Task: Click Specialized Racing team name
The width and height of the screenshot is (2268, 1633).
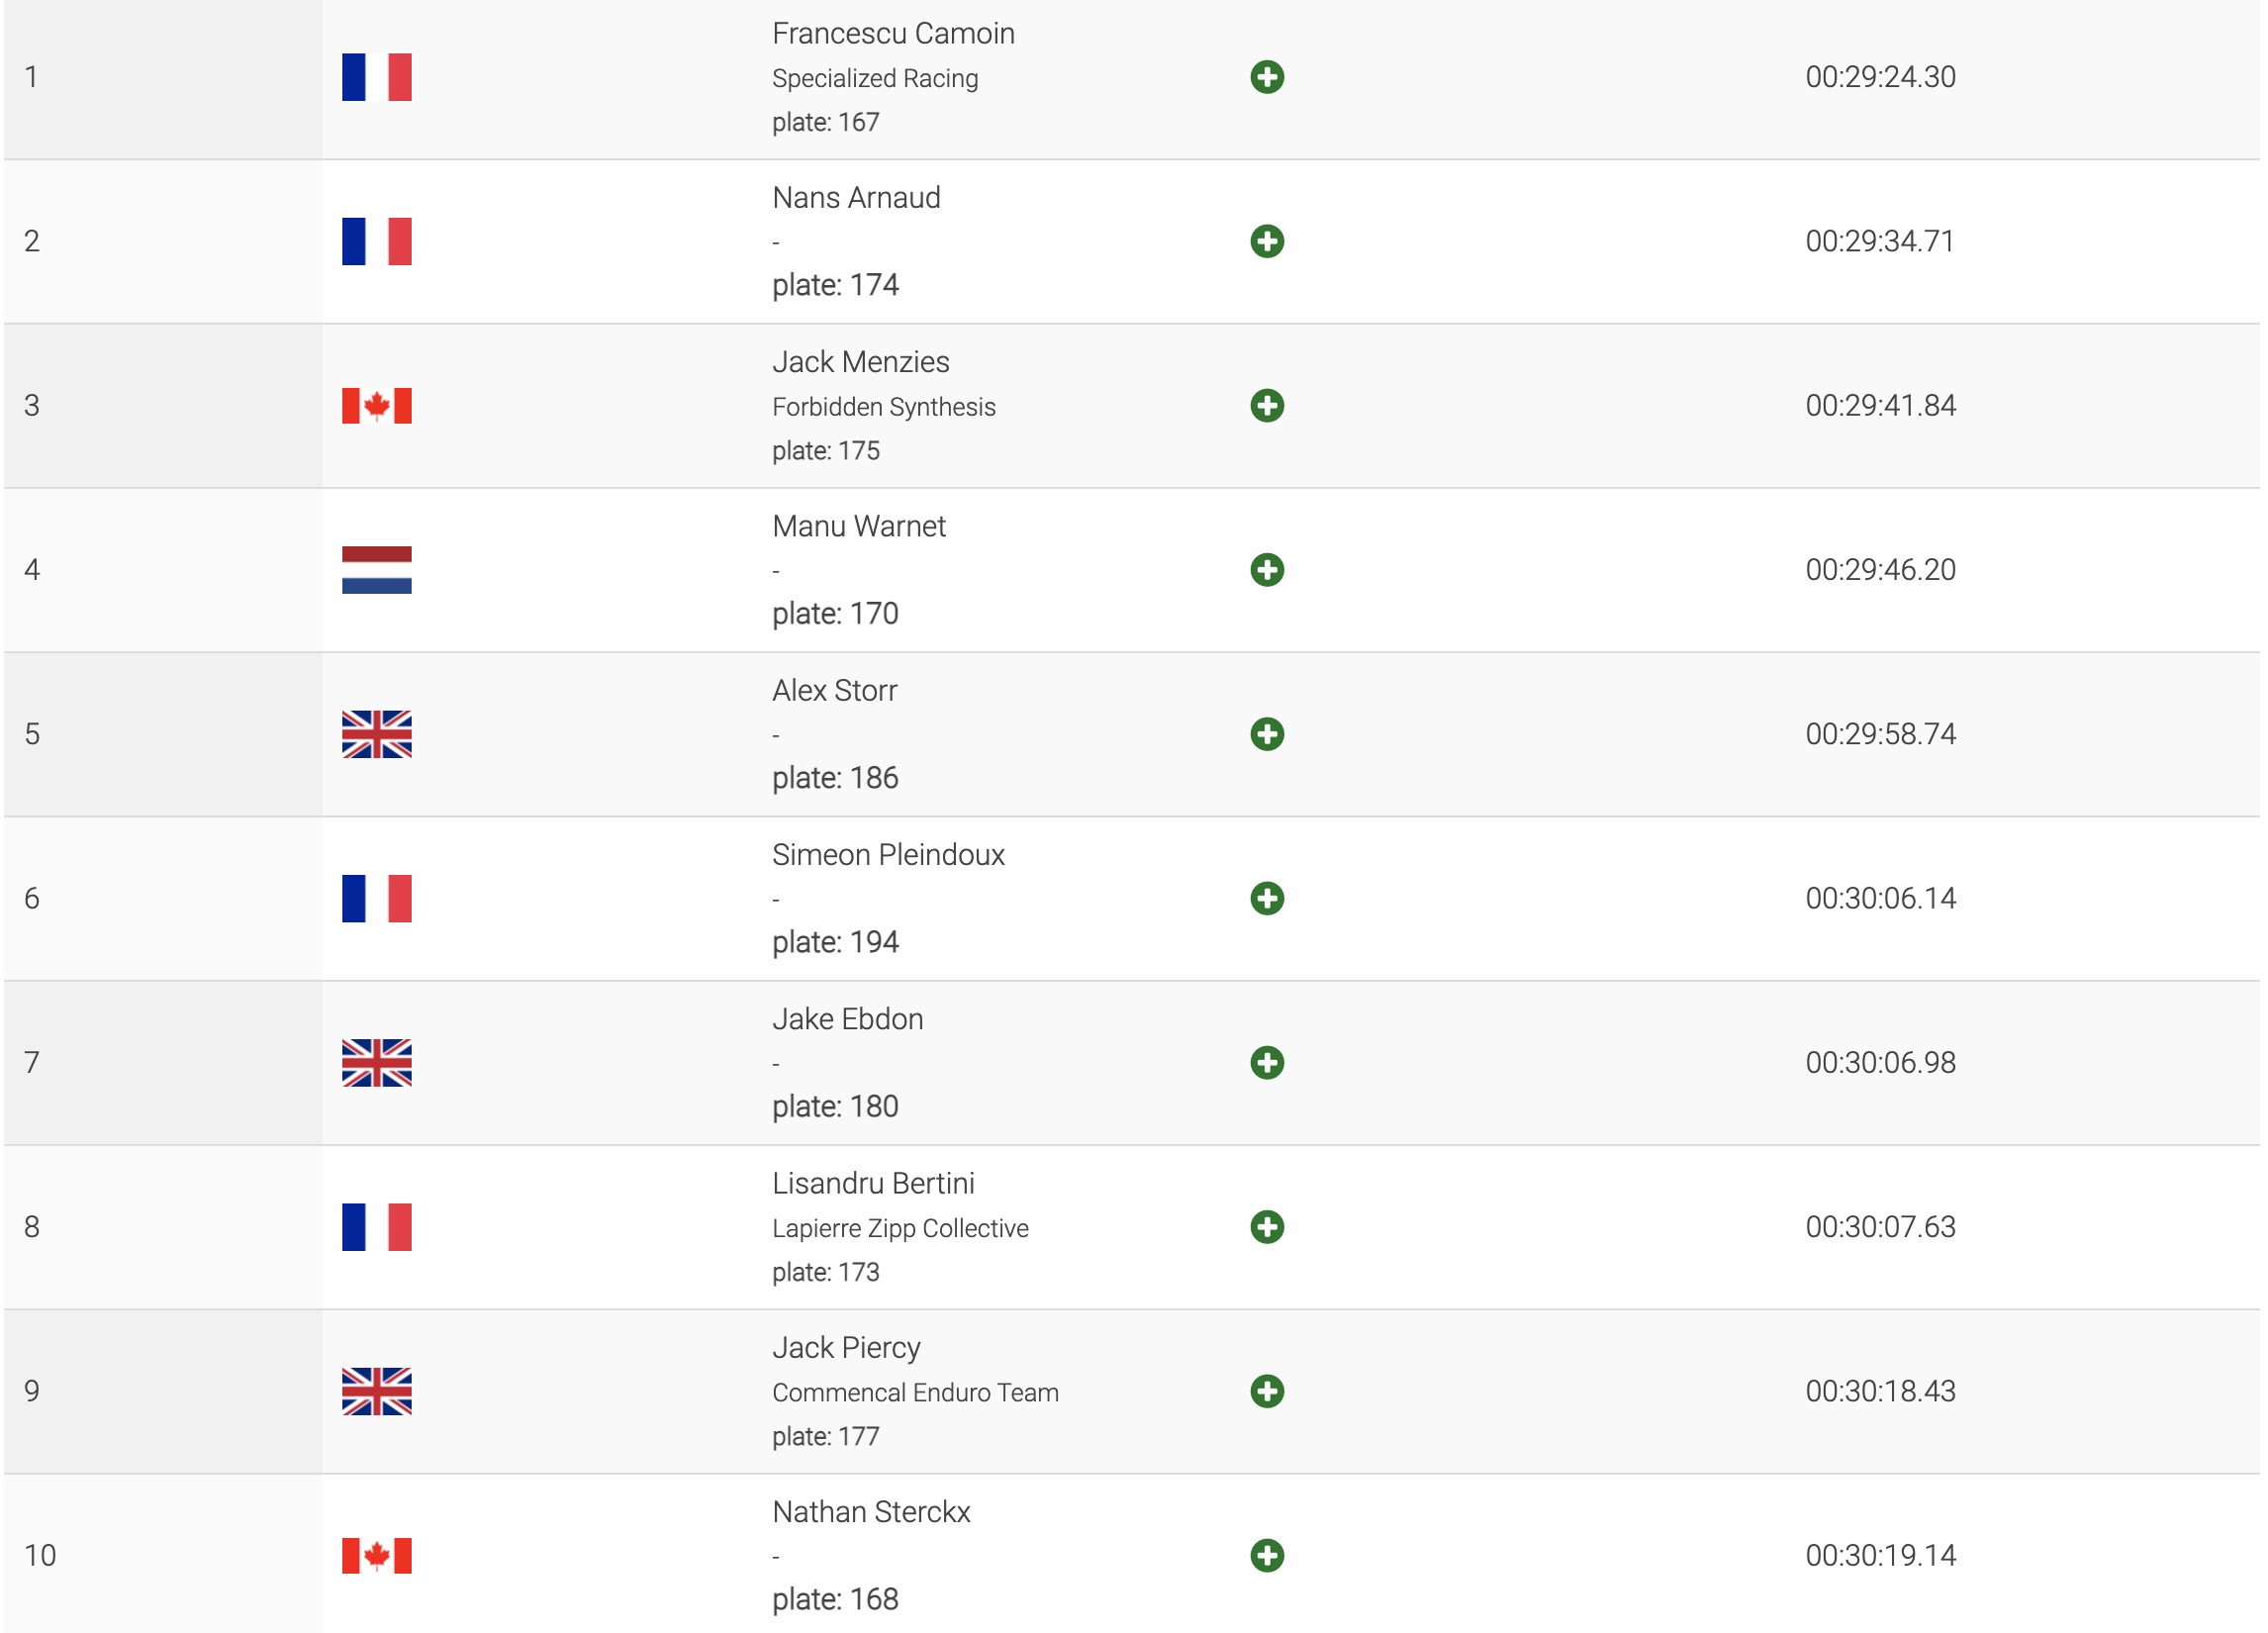Action: point(874,78)
